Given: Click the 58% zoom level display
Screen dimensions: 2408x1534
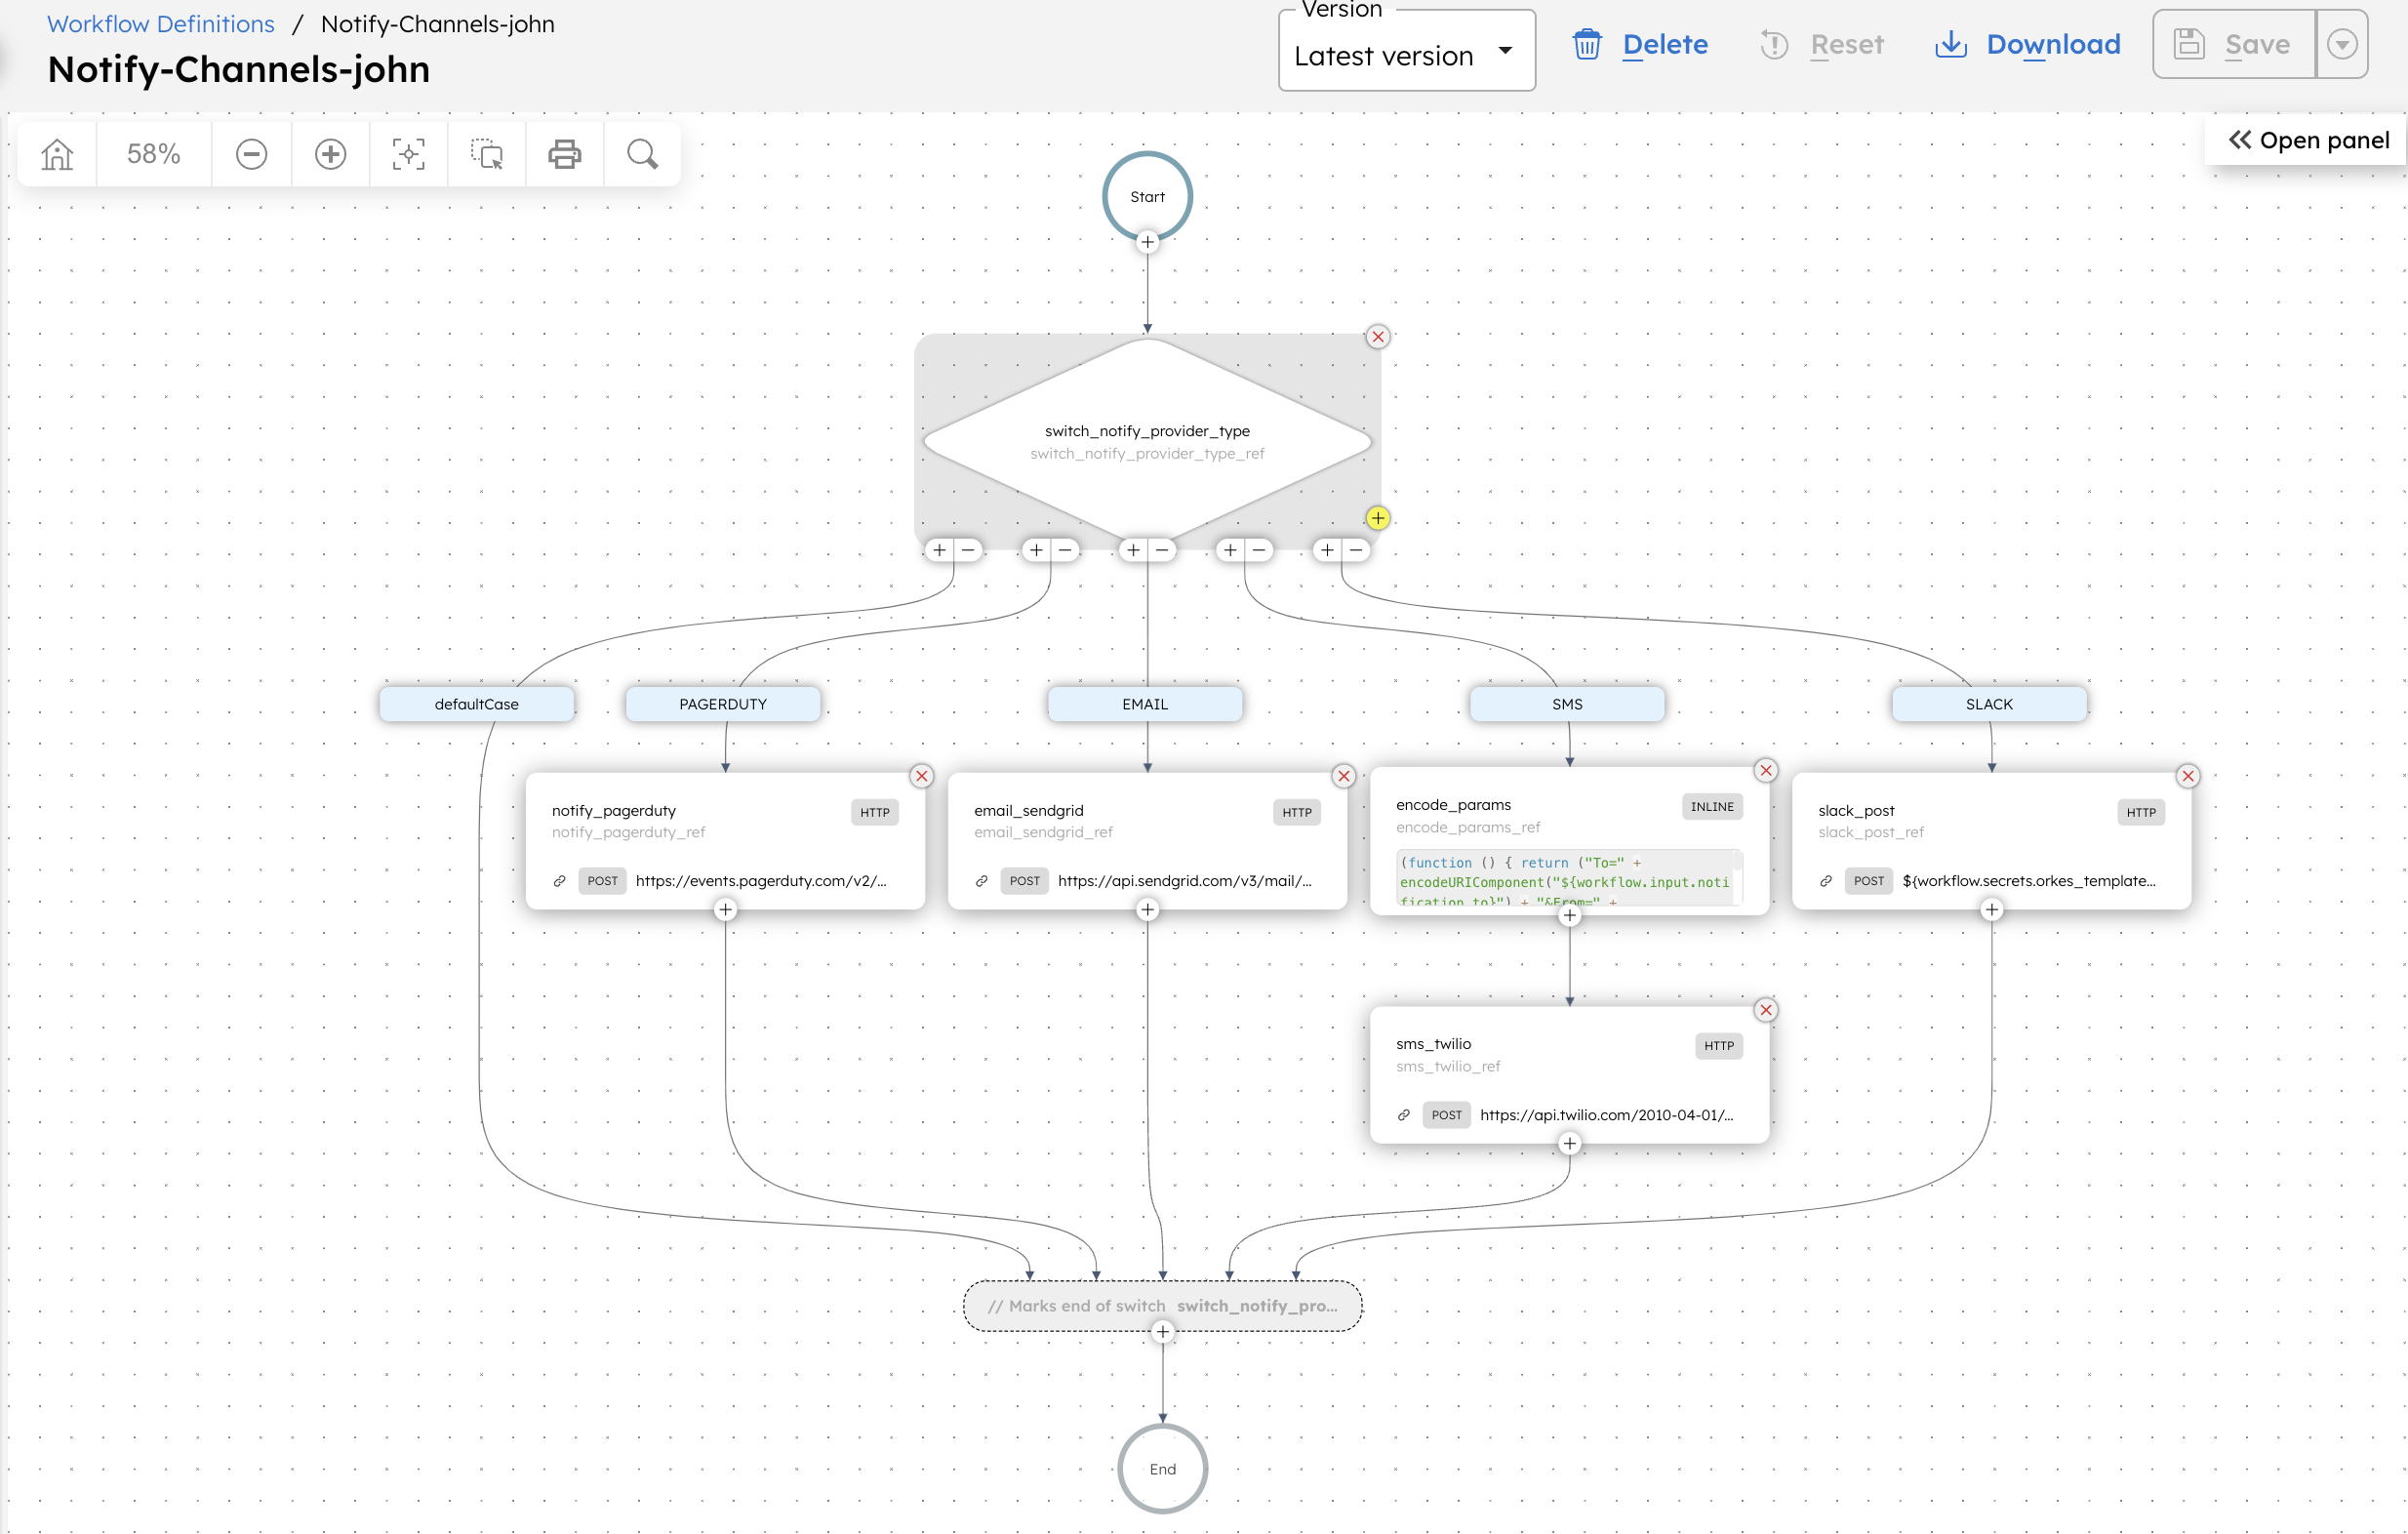Looking at the screenshot, I should (x=153, y=154).
